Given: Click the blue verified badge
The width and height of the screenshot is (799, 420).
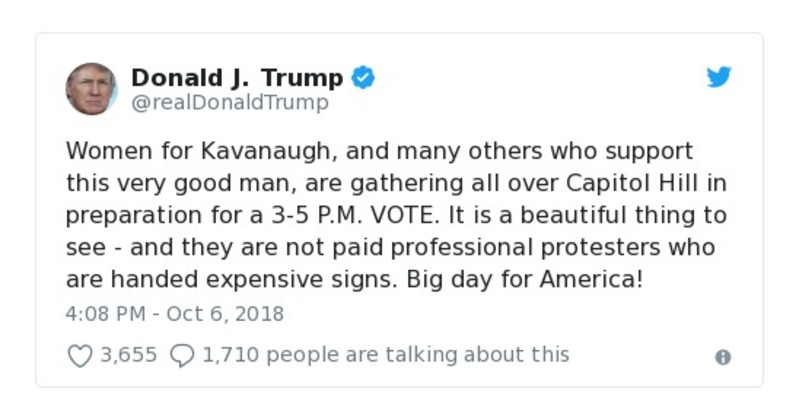Looking at the screenshot, I should click(x=363, y=78).
